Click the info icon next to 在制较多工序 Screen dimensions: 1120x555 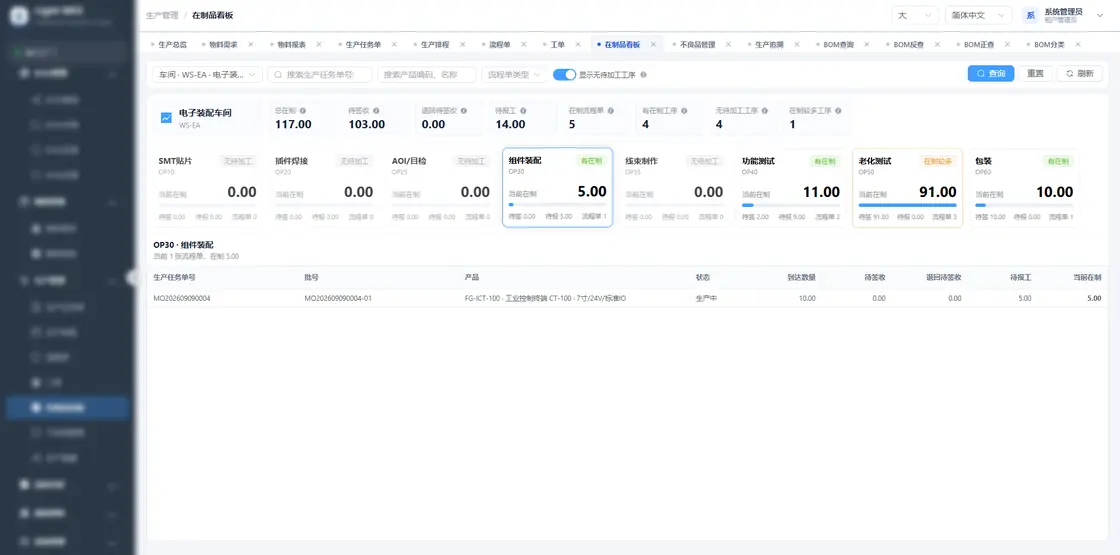[x=838, y=111]
